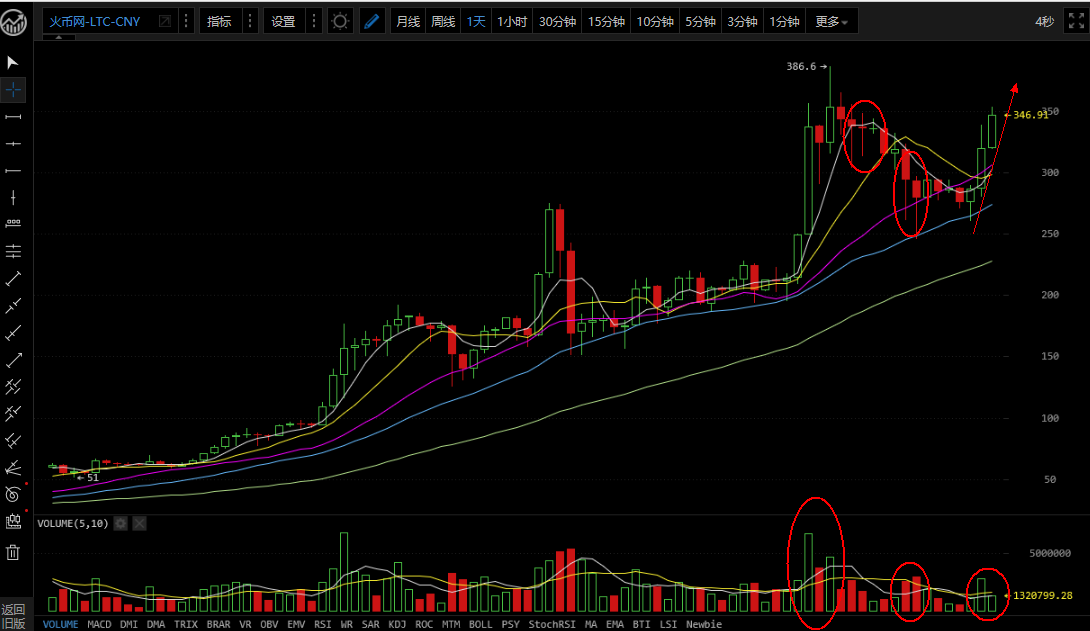Select the 10分钟 interval
1090x631 pixels.
point(655,22)
